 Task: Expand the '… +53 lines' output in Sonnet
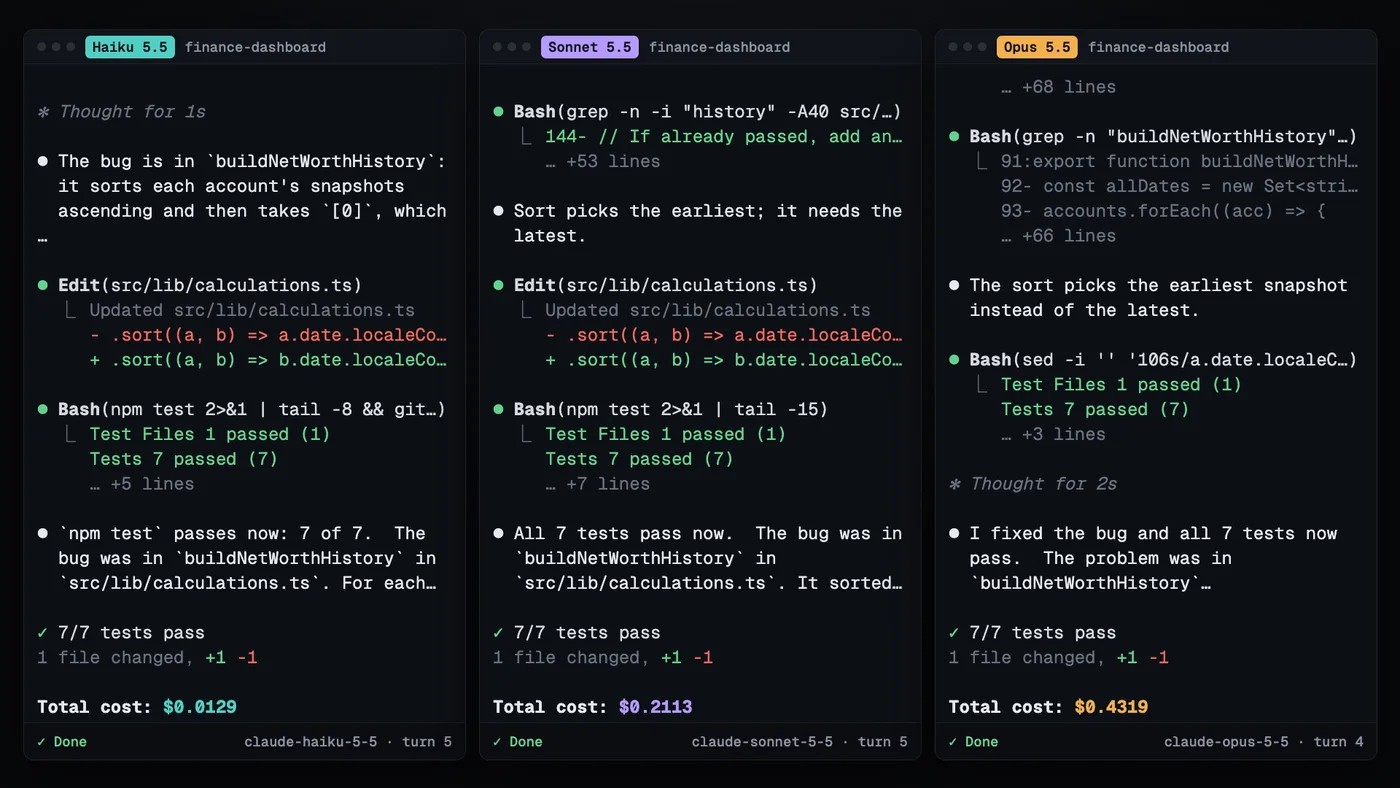603,161
